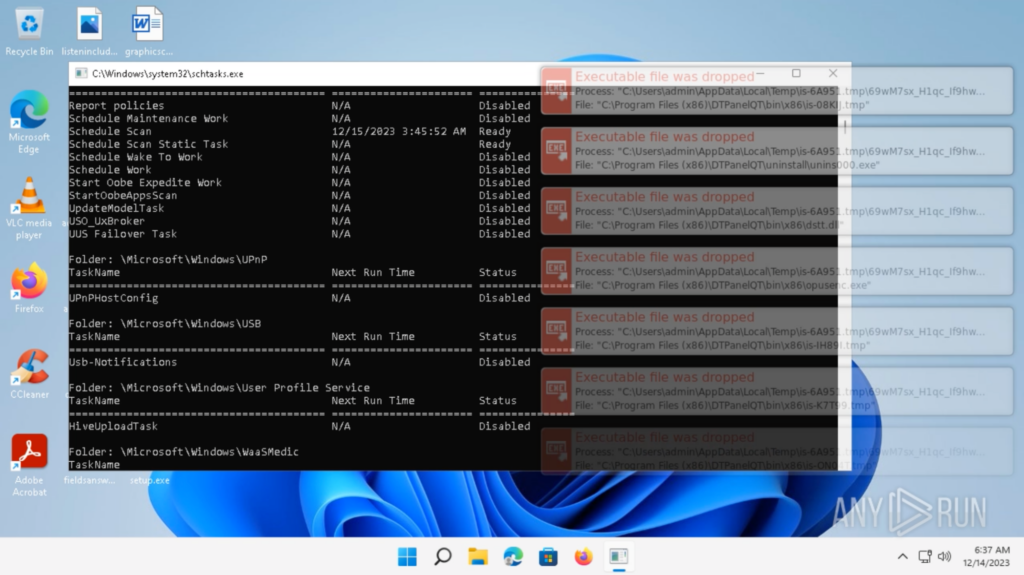This screenshot has height=575, width=1024.
Task: Open the listeninclud image file icon
Action: (89, 28)
